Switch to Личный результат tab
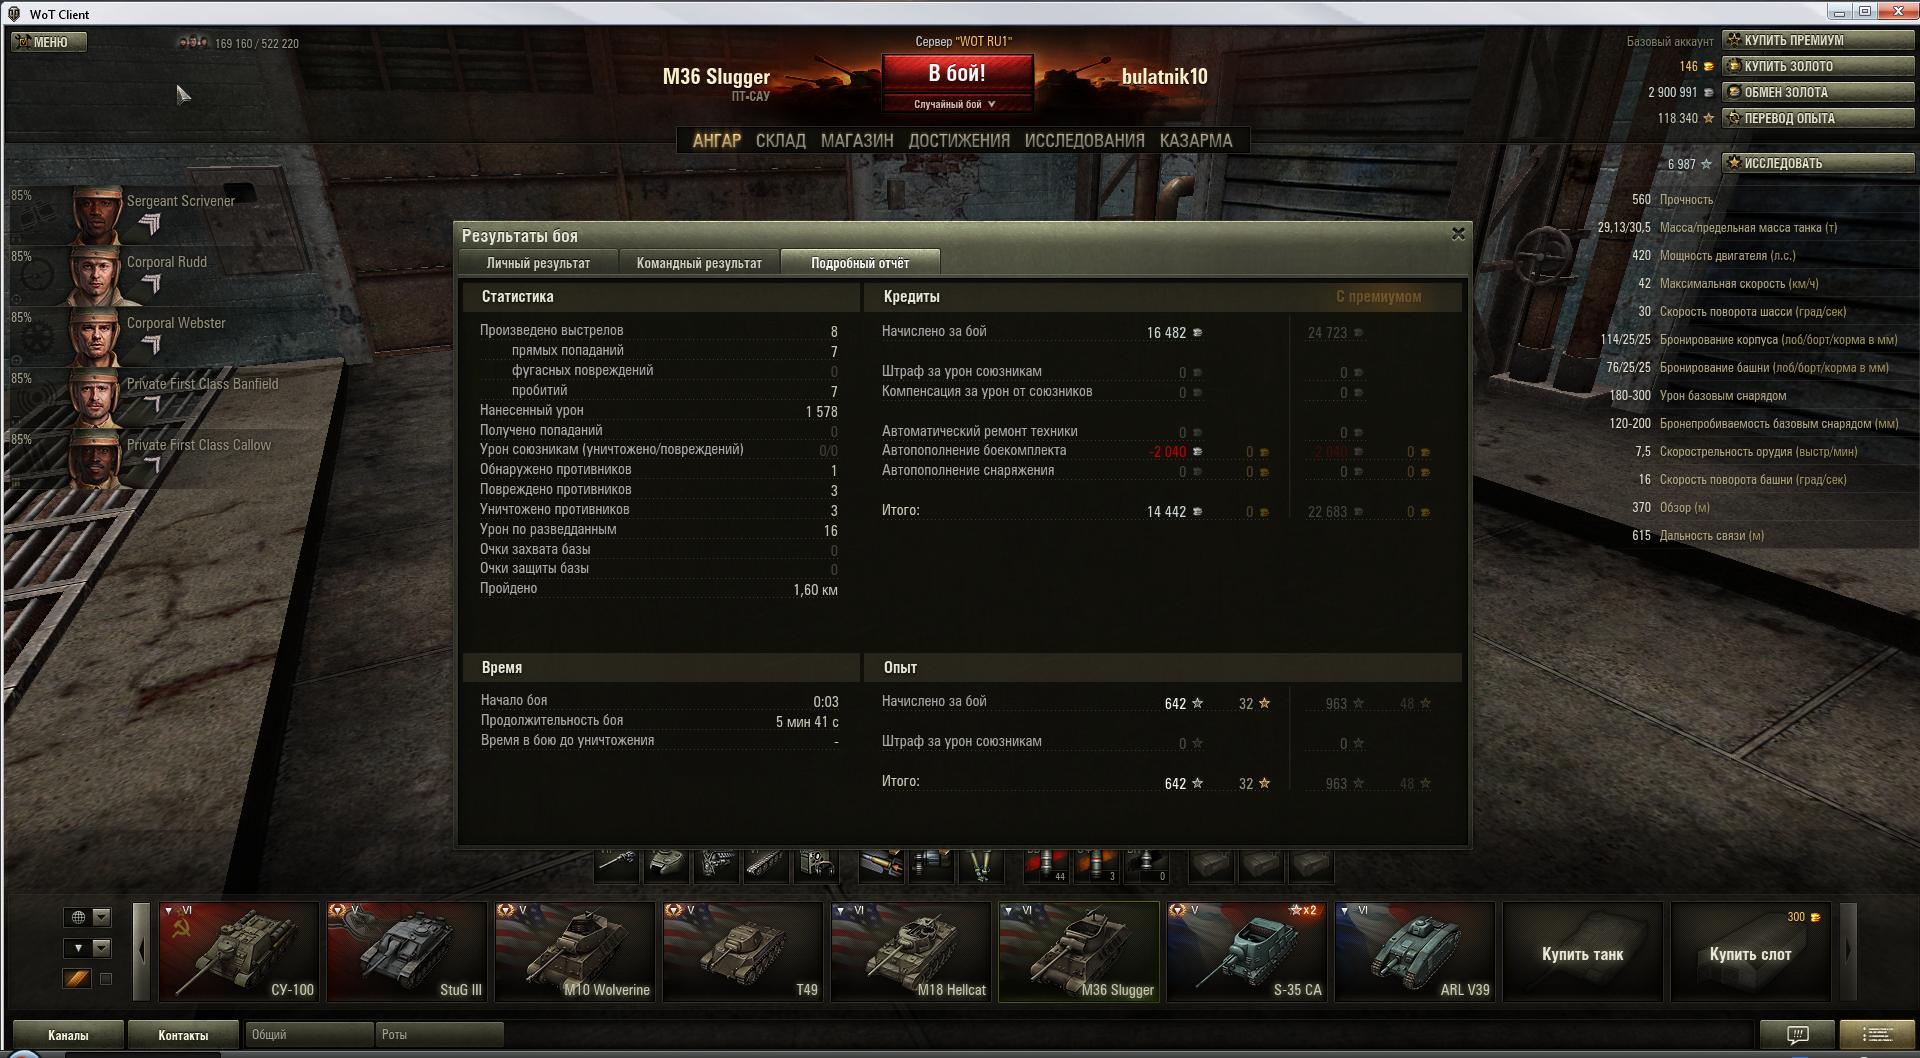Screen dimensions: 1920x1058 tap(538, 263)
